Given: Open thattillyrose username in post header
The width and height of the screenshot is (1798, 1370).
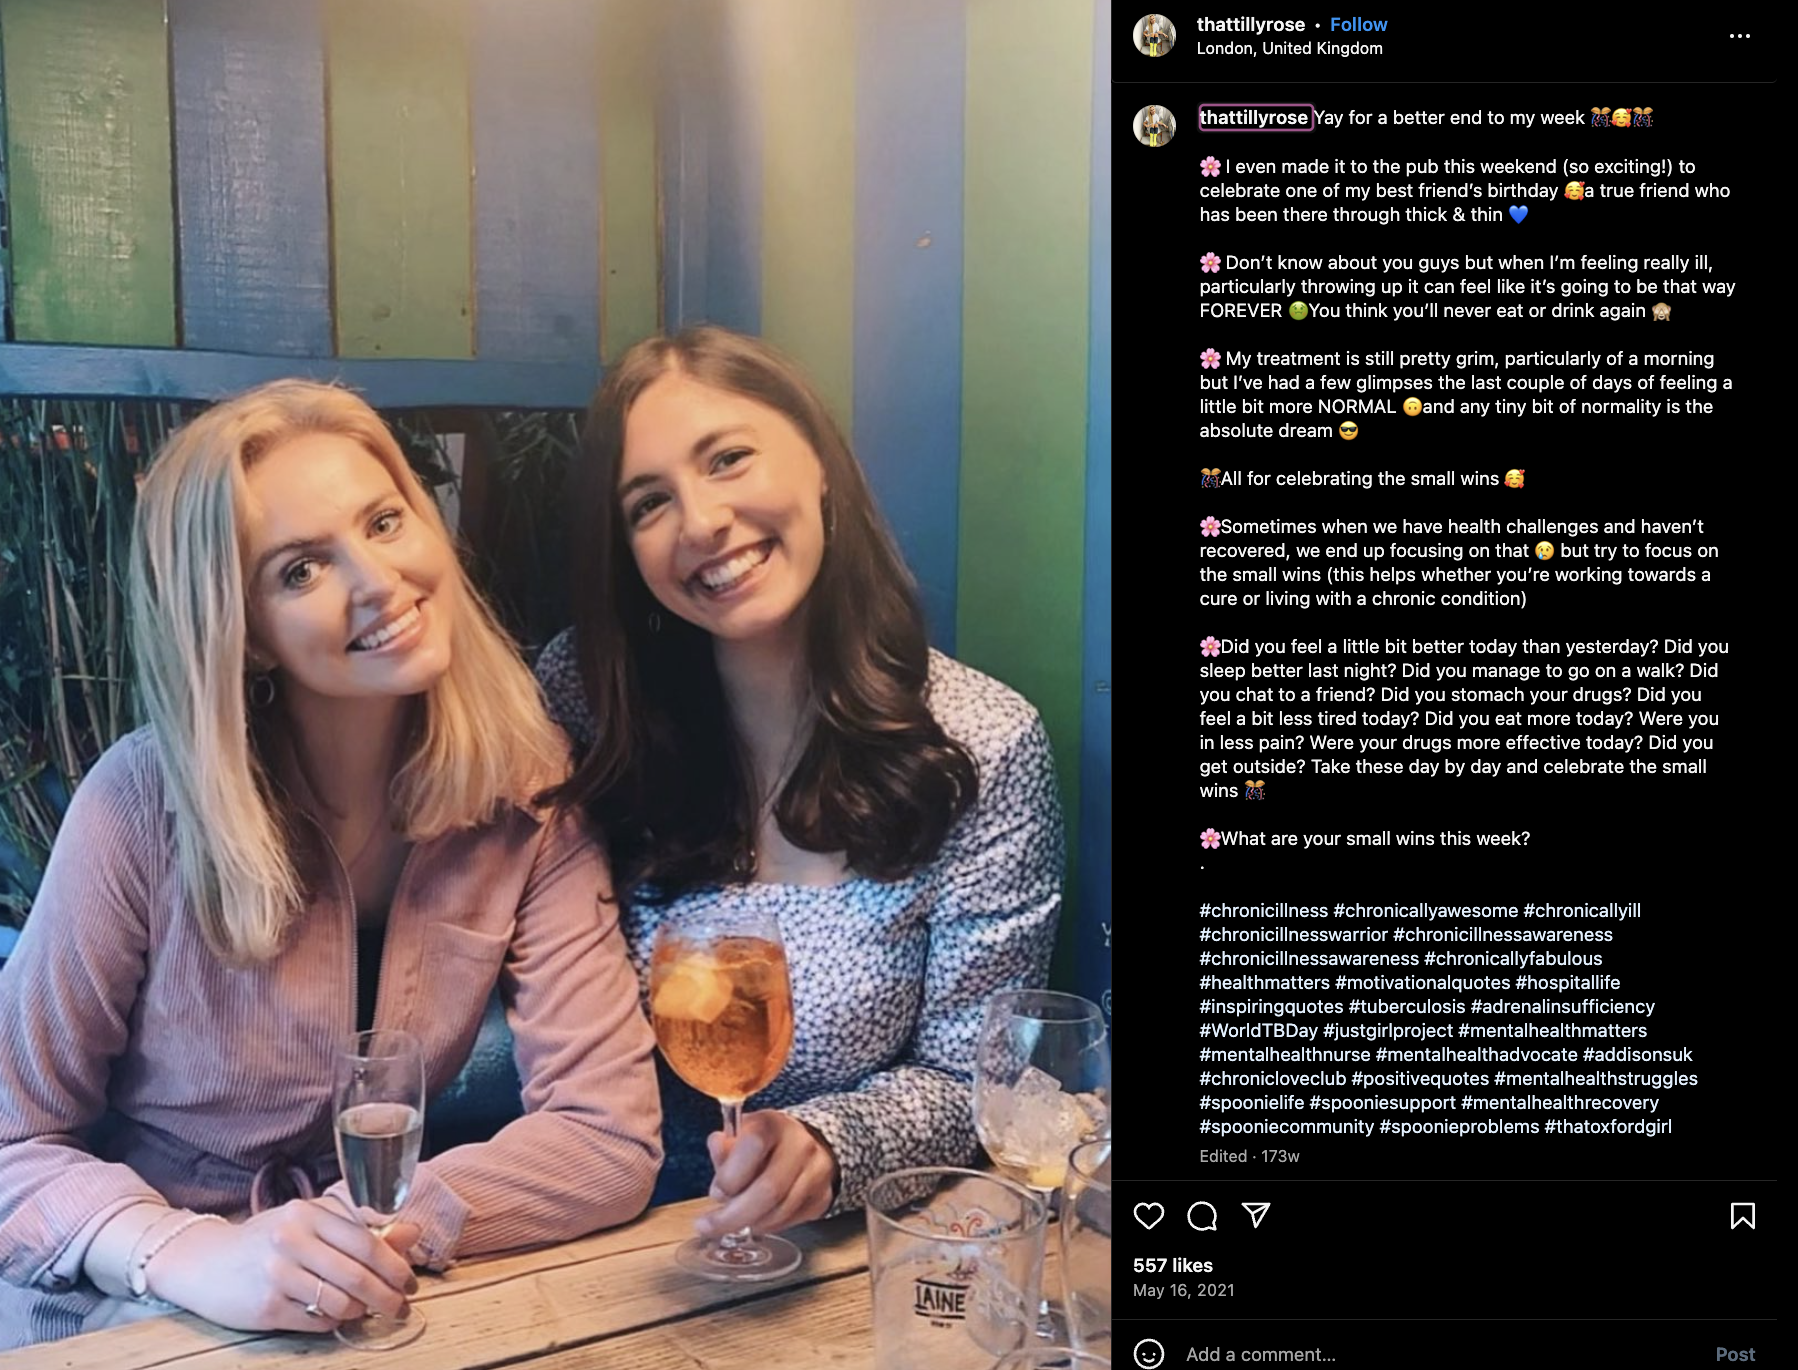Looking at the screenshot, I should 1250,24.
